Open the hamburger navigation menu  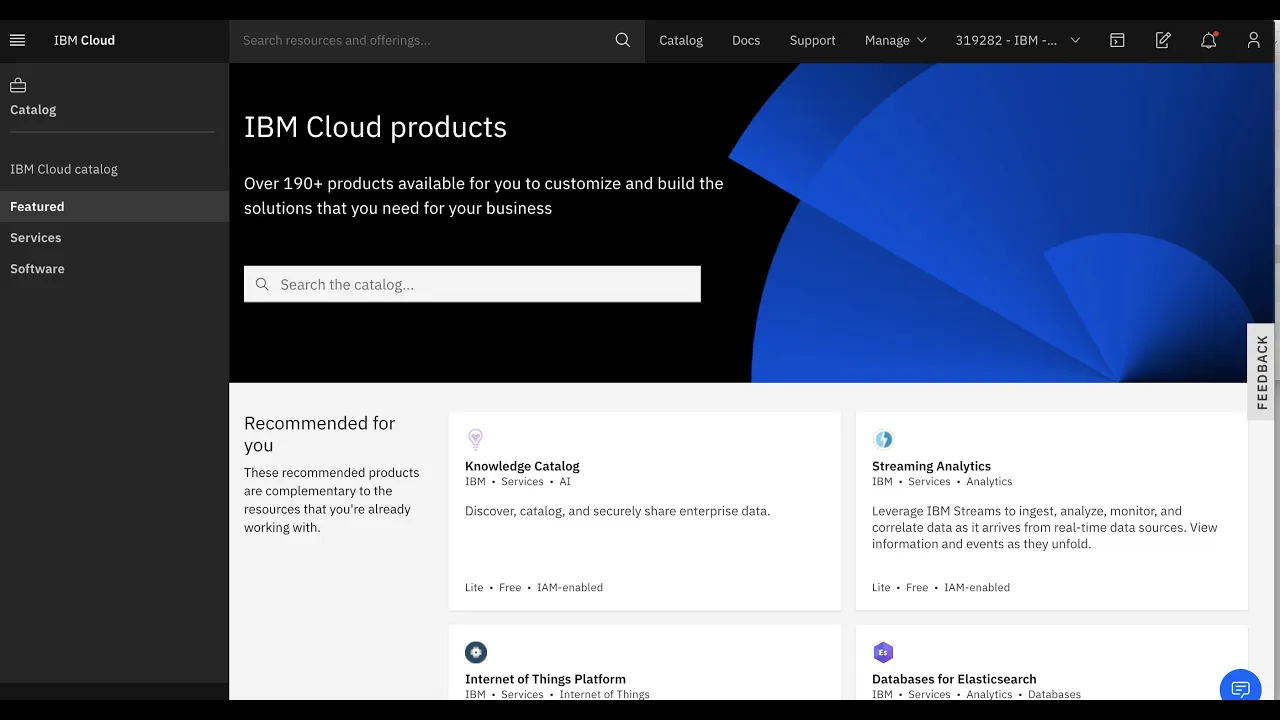coord(17,40)
